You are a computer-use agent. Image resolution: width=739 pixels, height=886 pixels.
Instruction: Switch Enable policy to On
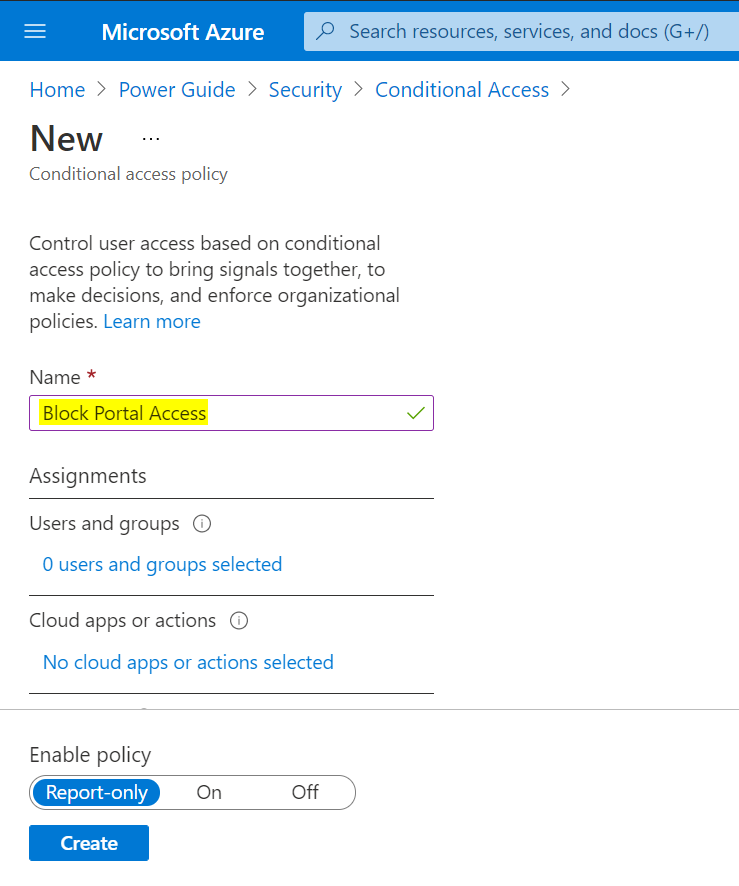coord(209,793)
